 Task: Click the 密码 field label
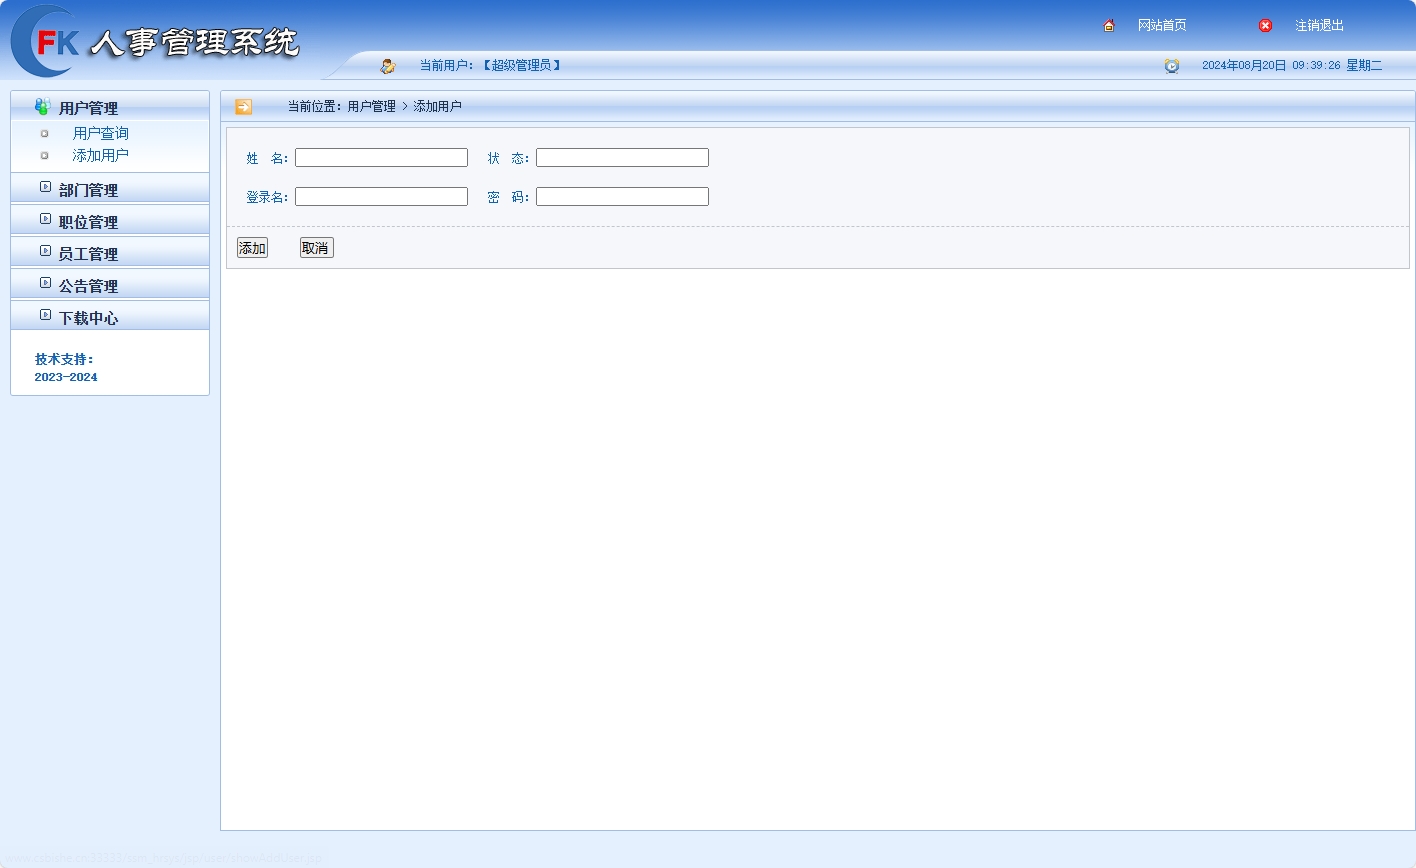[508, 197]
